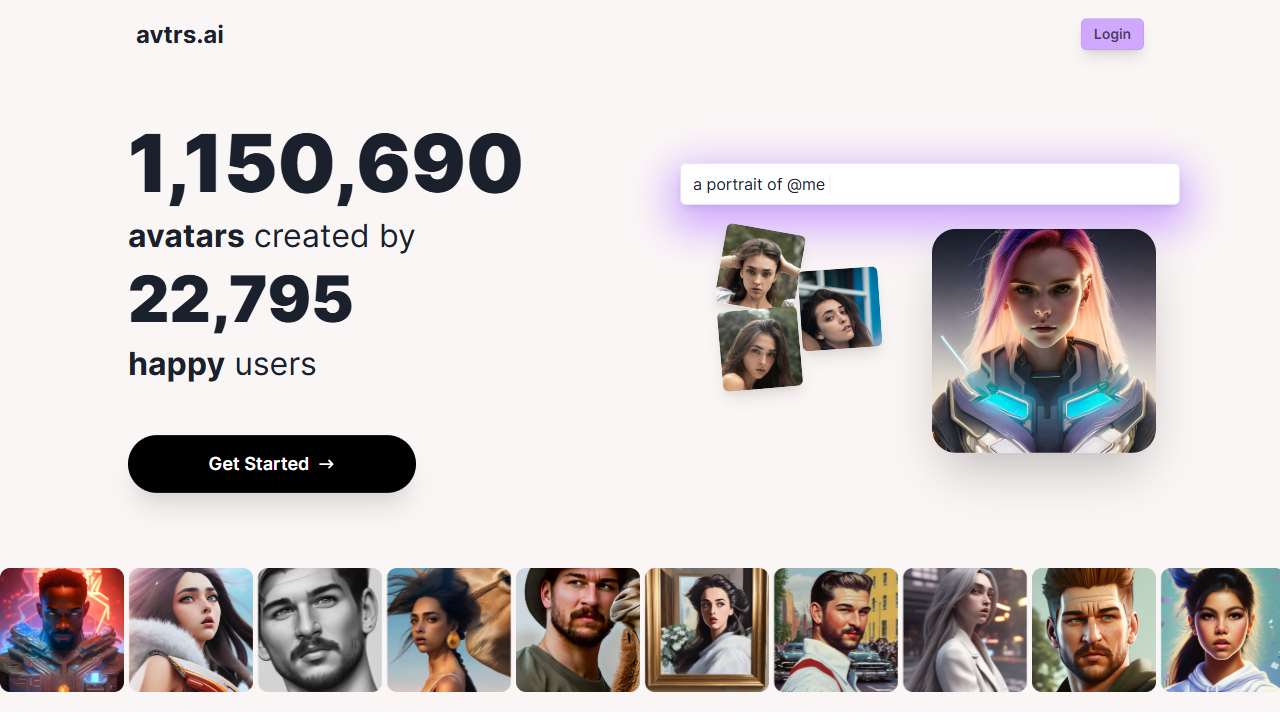Open the red-haired neon armor avatar
Image resolution: width=1280 pixels, height=720 pixels.
(x=62, y=630)
